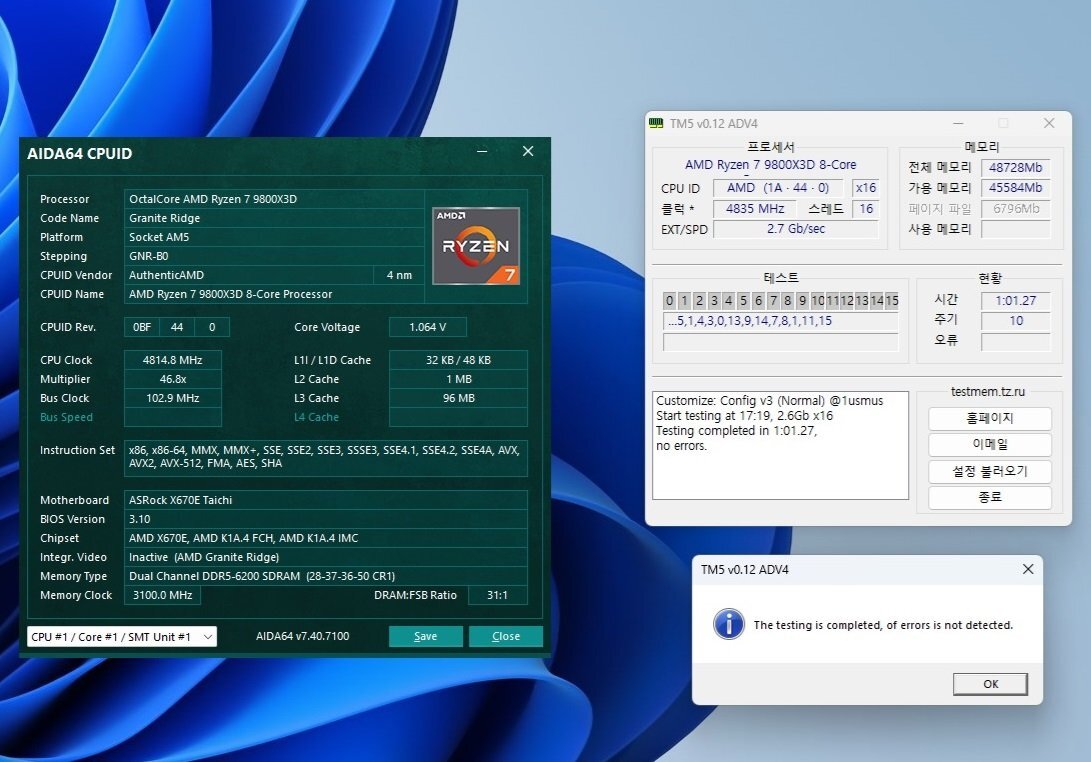Screen dimensions: 1091x762
Task: Click the 4 nm process value
Action: [399, 275]
